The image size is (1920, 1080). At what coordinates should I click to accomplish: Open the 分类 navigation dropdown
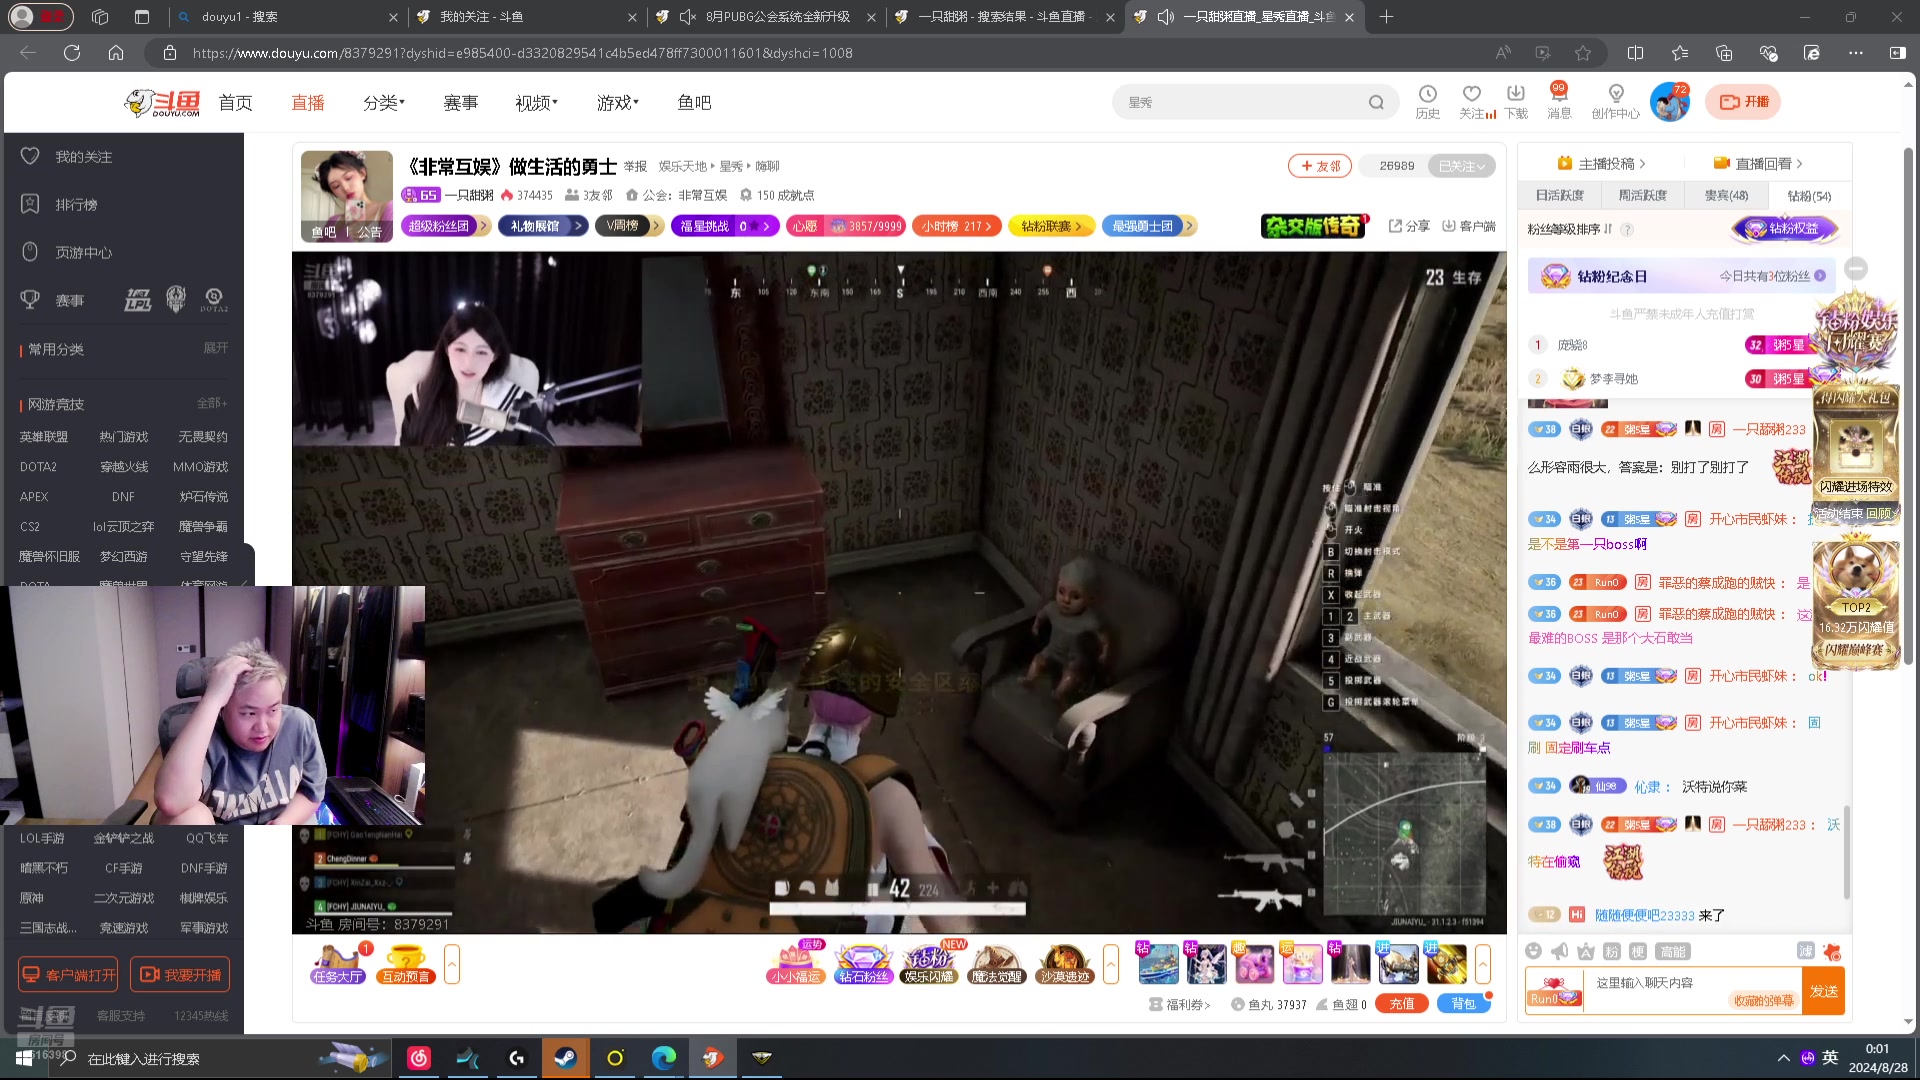tap(384, 103)
